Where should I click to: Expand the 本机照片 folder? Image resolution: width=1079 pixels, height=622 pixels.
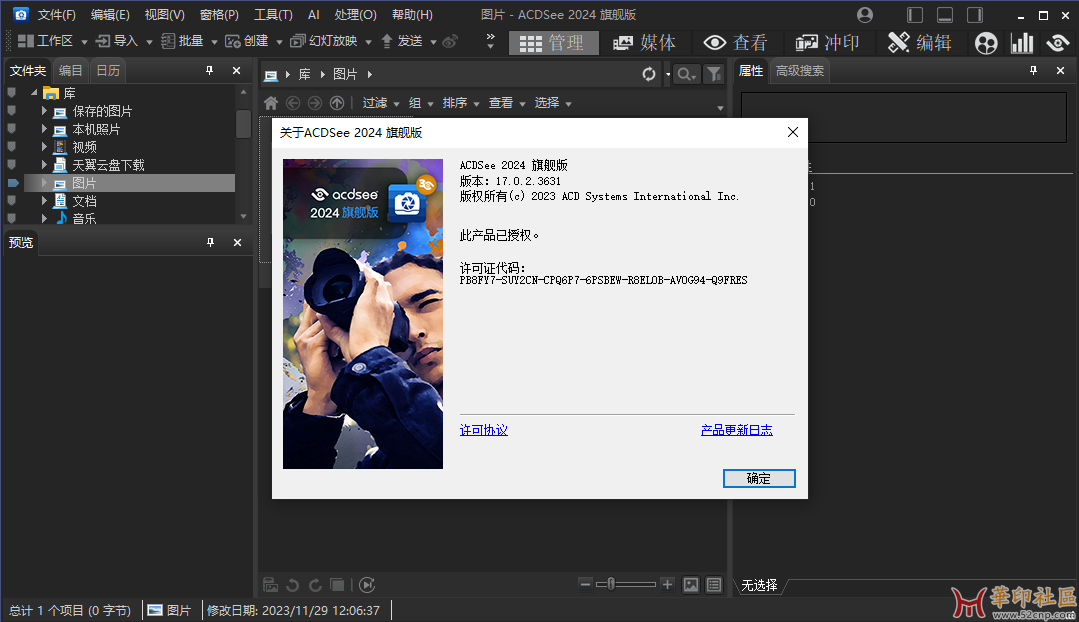click(44, 129)
